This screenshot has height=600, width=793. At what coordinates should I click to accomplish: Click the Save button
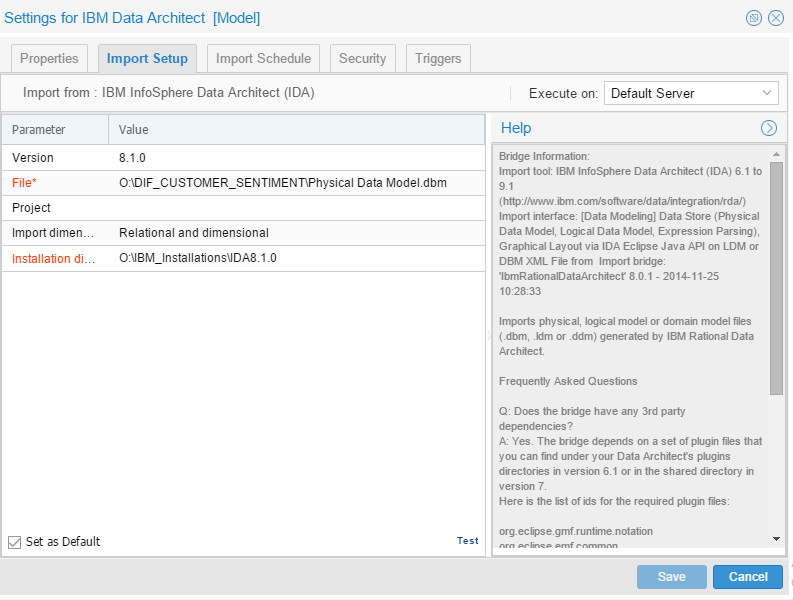click(x=672, y=577)
